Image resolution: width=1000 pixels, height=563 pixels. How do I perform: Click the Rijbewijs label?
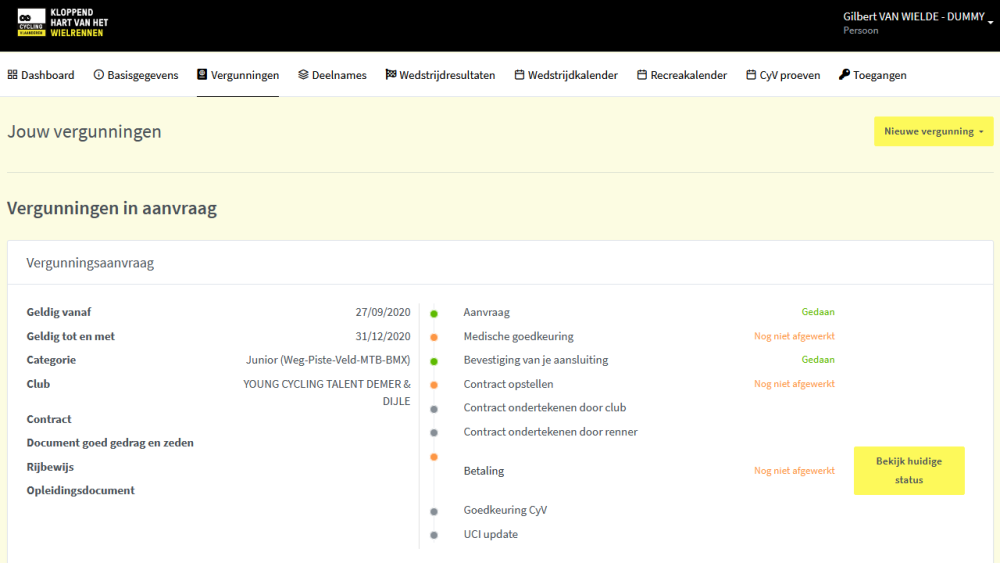[x=50, y=467]
